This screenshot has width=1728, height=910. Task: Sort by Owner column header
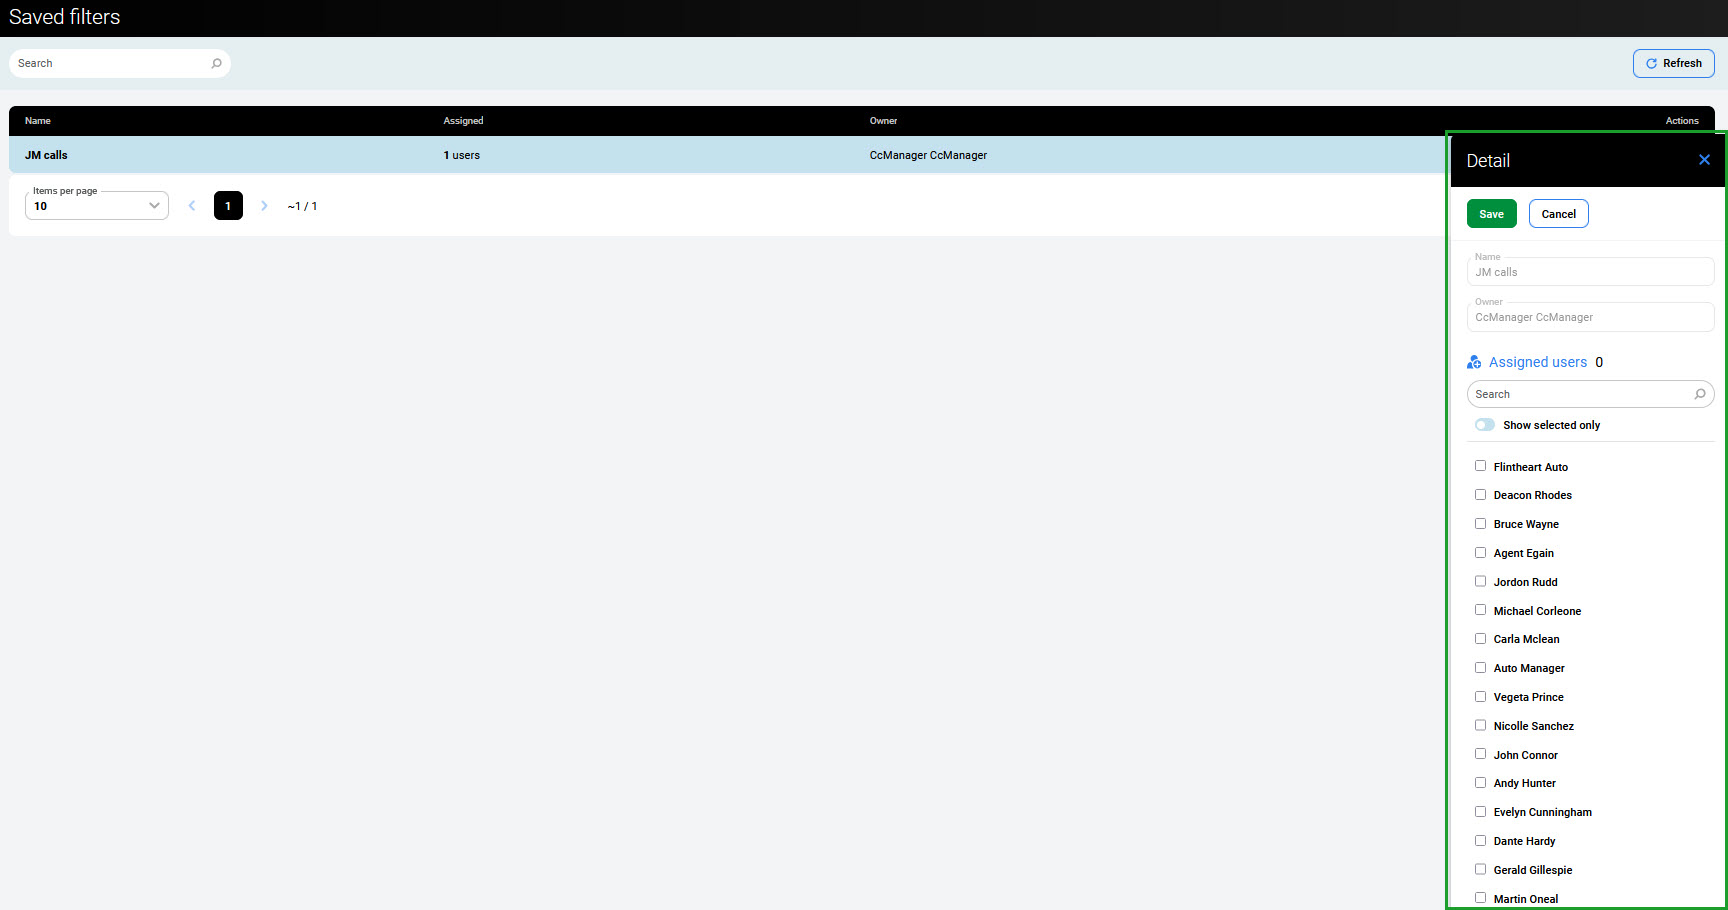[883, 121]
